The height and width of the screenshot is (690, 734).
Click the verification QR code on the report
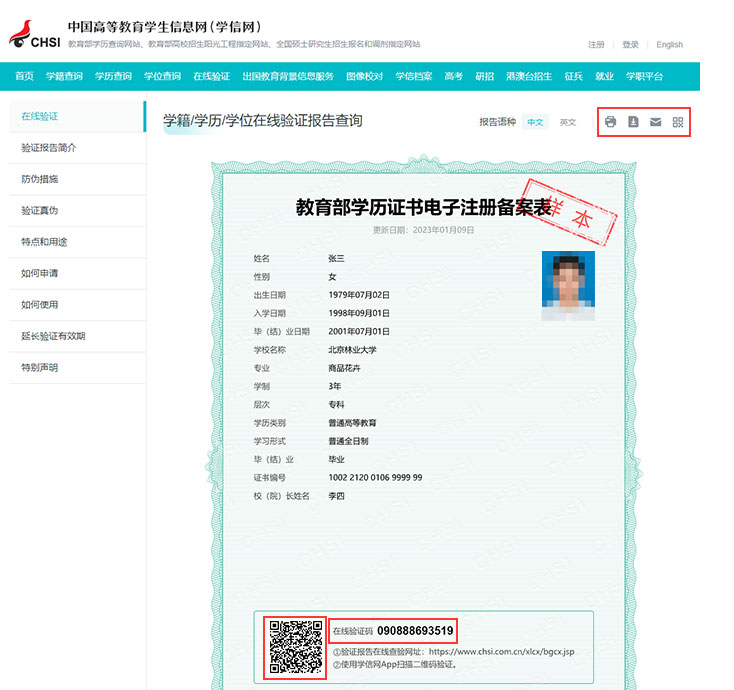(296, 647)
